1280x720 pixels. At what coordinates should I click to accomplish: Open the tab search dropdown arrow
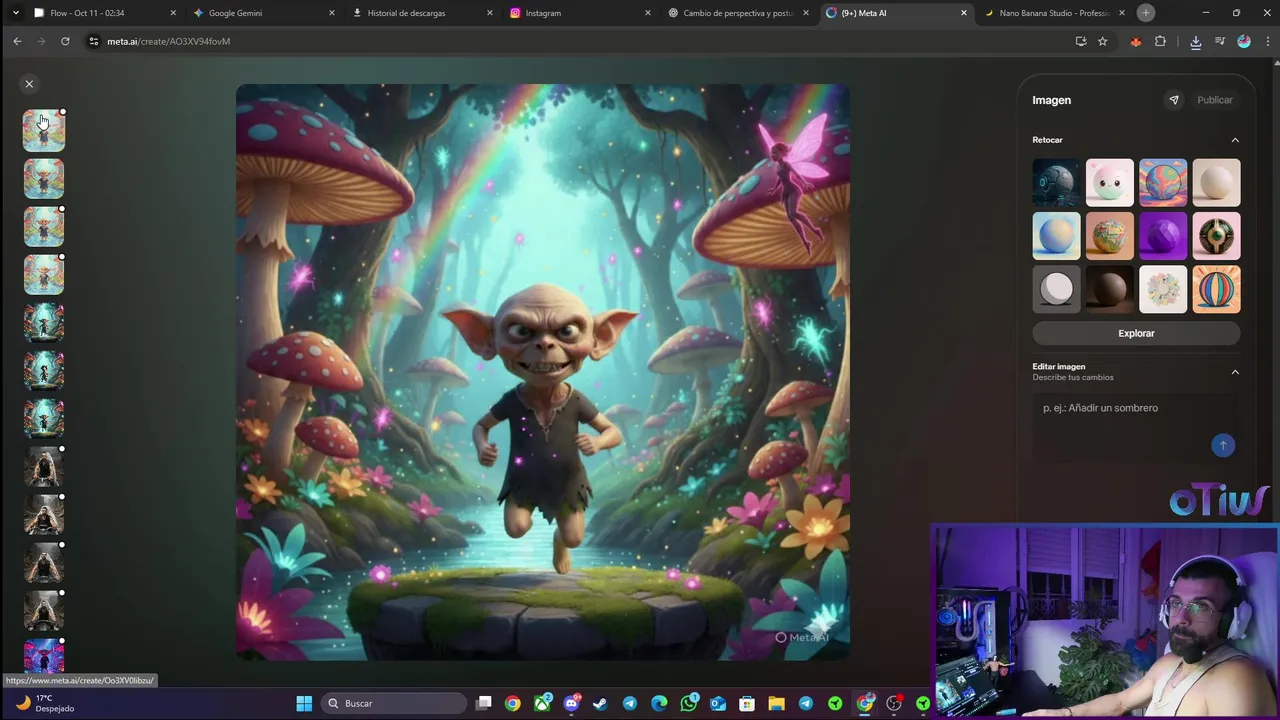click(15, 13)
